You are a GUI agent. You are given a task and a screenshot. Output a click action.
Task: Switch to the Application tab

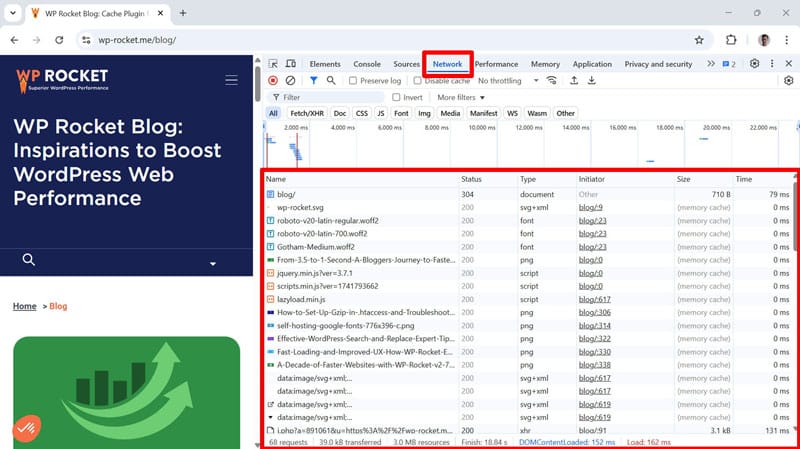[592, 64]
